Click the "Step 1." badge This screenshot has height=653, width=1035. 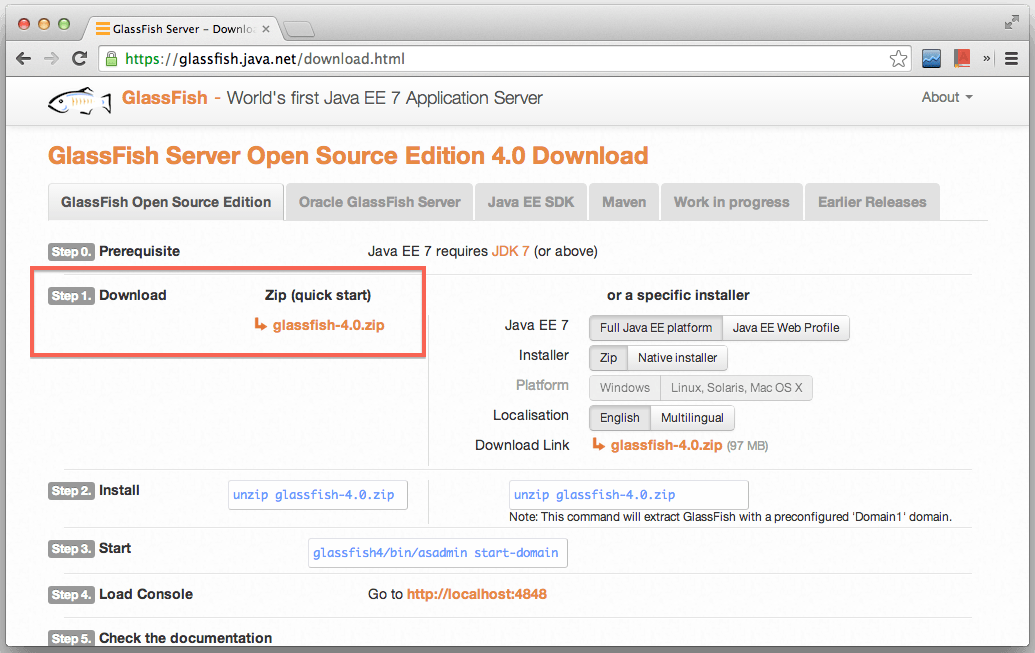tap(71, 296)
